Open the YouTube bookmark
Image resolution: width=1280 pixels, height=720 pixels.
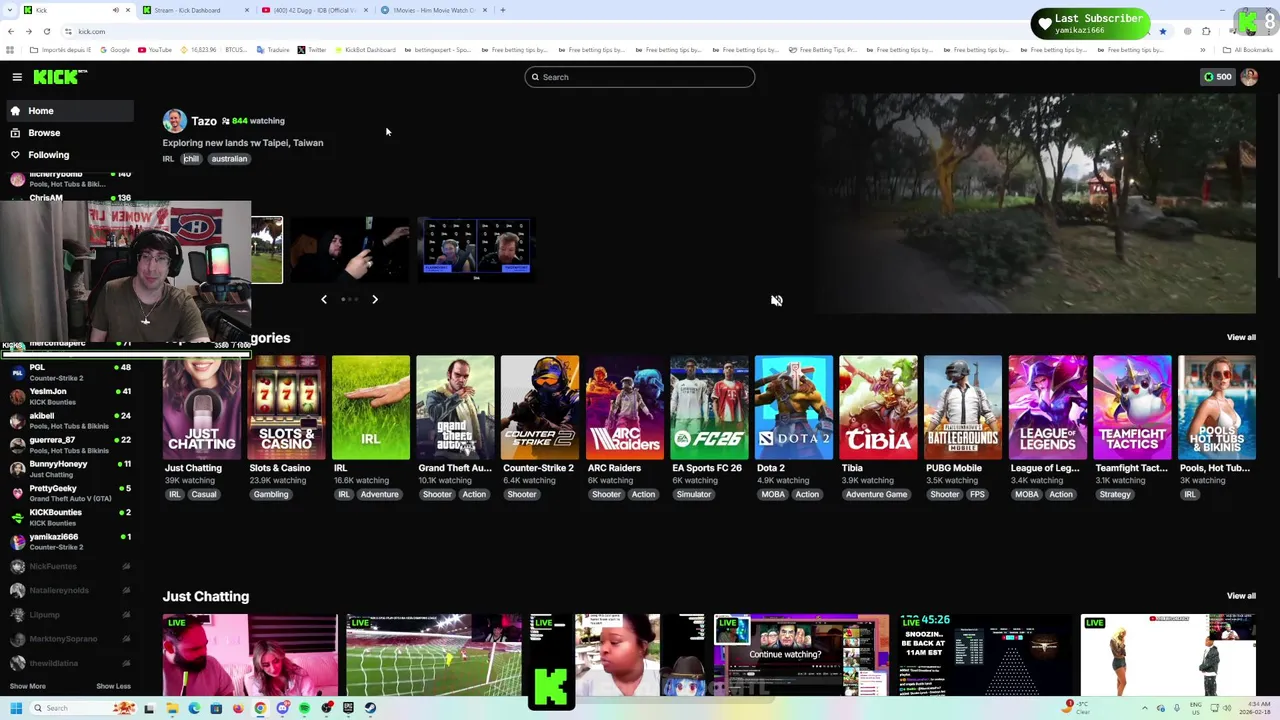[x=155, y=50]
